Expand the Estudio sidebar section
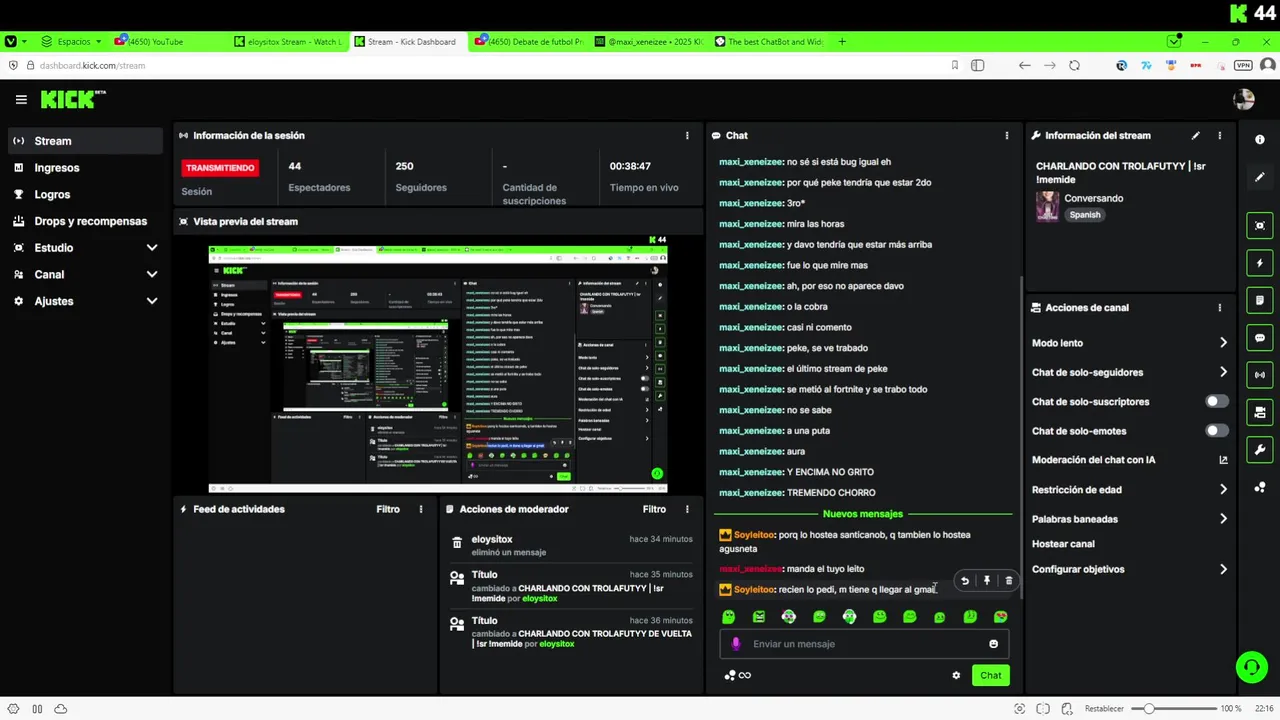The height and width of the screenshot is (720, 1280). [x=152, y=248]
